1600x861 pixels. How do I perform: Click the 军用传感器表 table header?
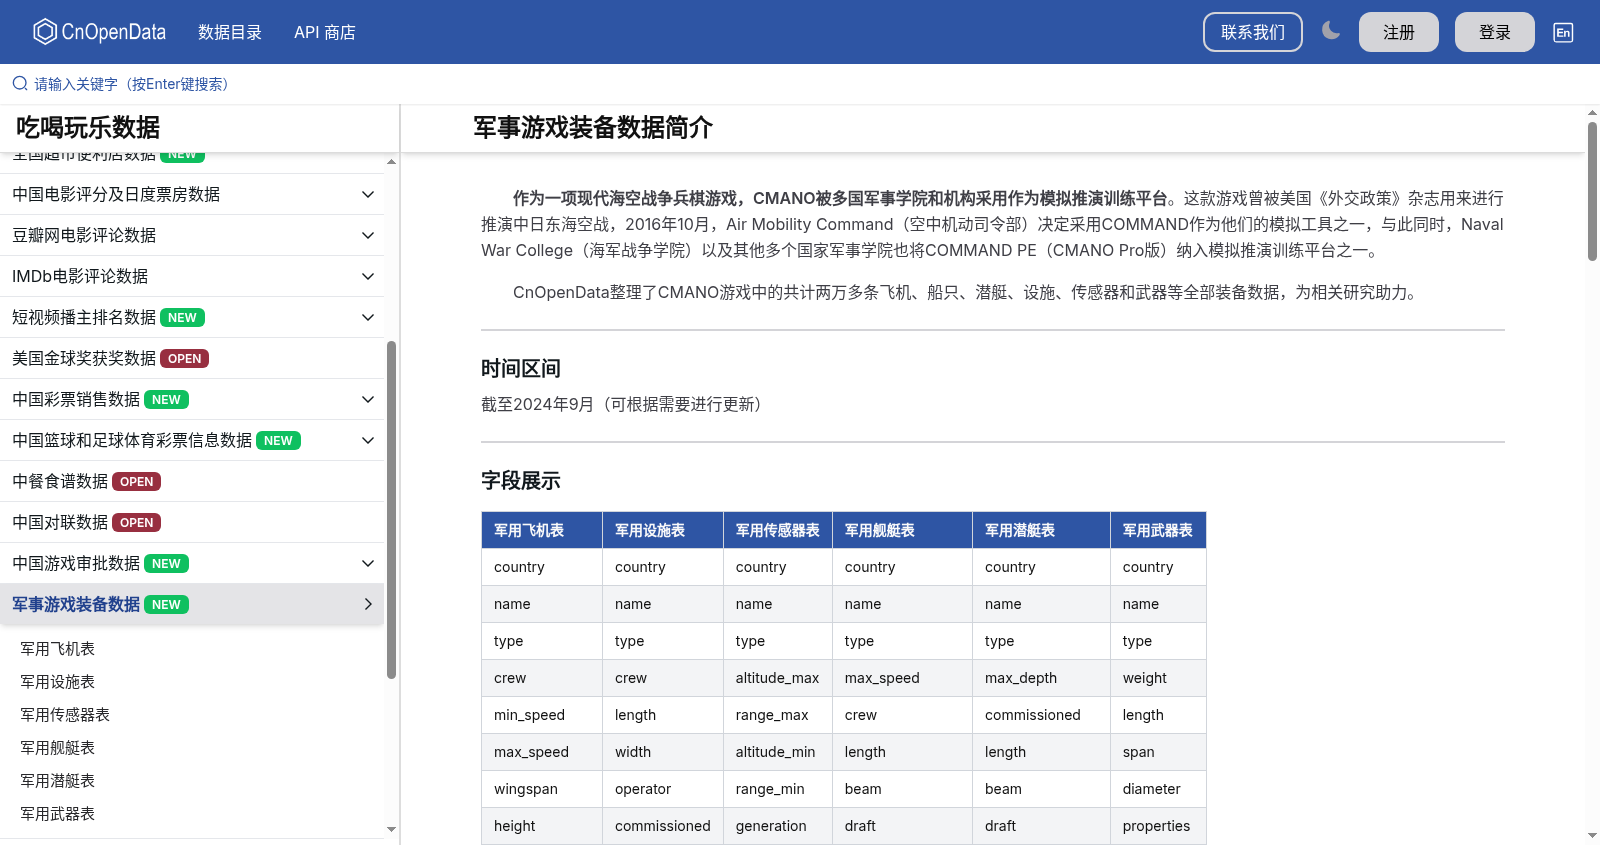point(778,530)
